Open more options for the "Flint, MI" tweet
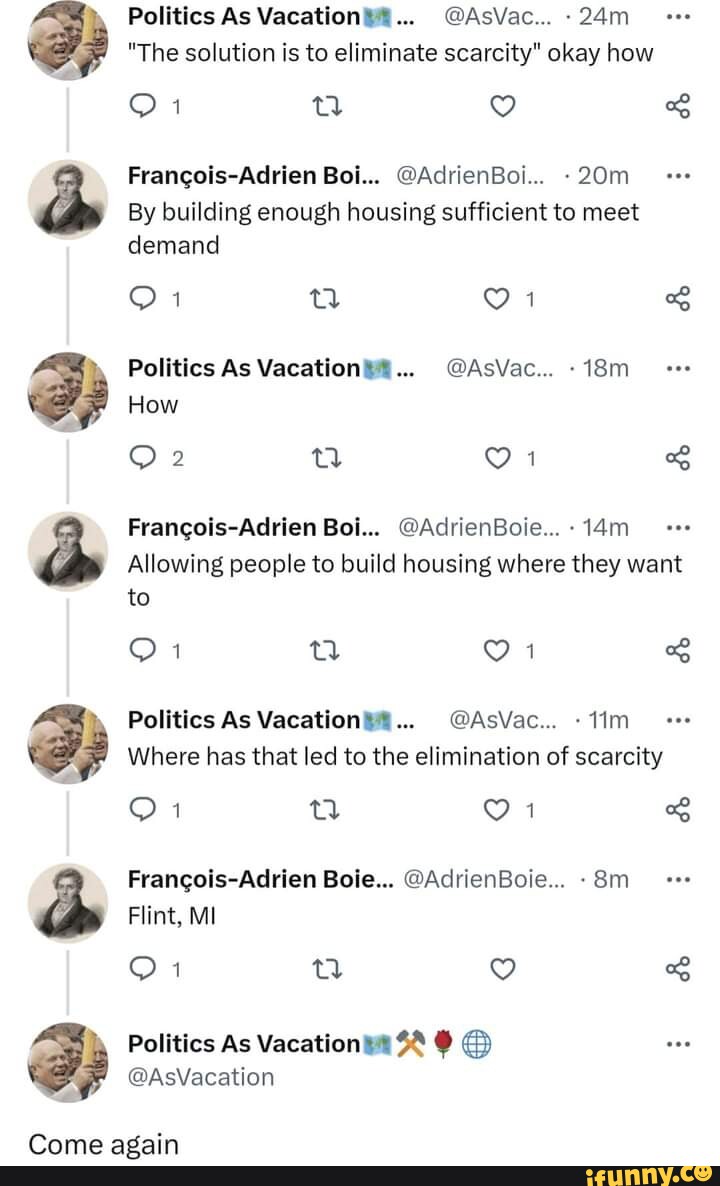This screenshot has height=1186, width=720. tap(679, 878)
